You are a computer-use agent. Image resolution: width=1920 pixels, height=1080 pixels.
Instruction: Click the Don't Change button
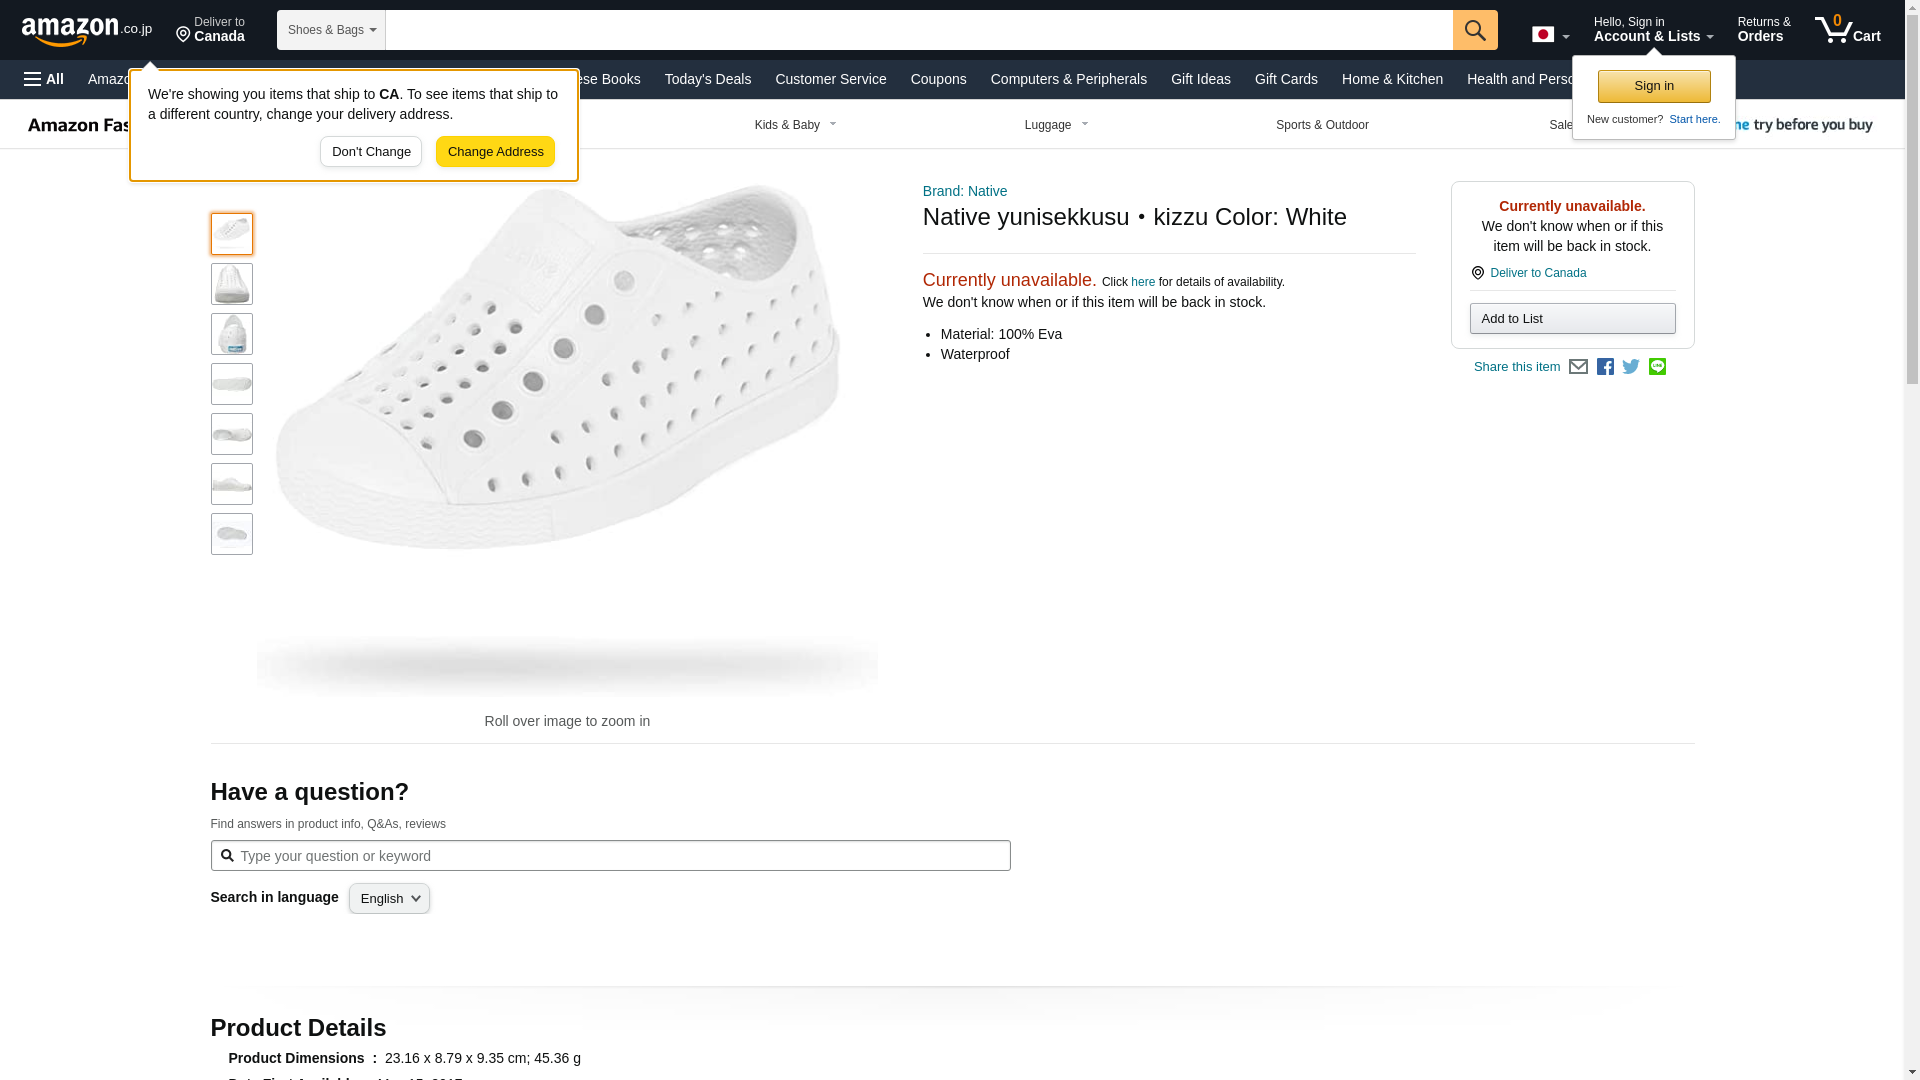click(x=371, y=152)
